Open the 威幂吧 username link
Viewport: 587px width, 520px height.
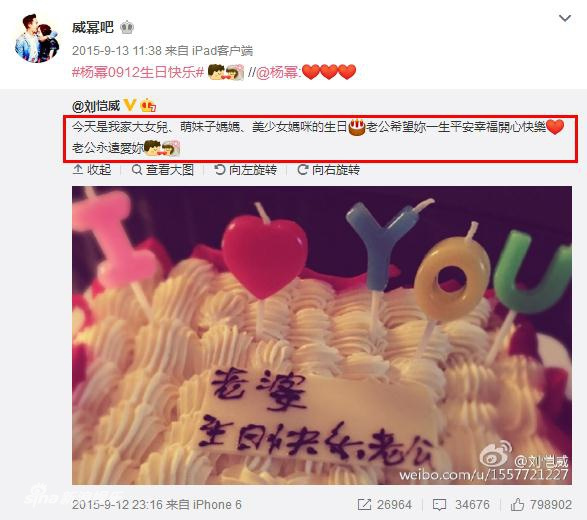(92, 27)
